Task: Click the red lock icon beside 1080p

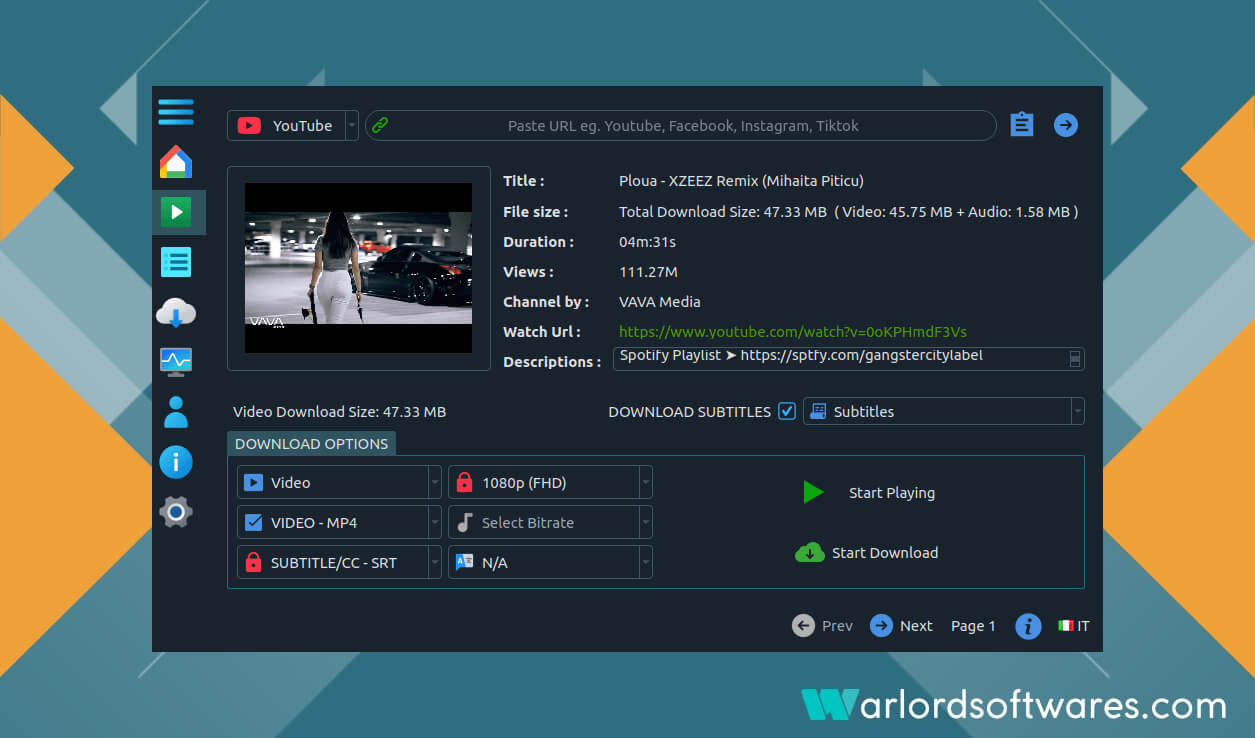Action: point(464,482)
